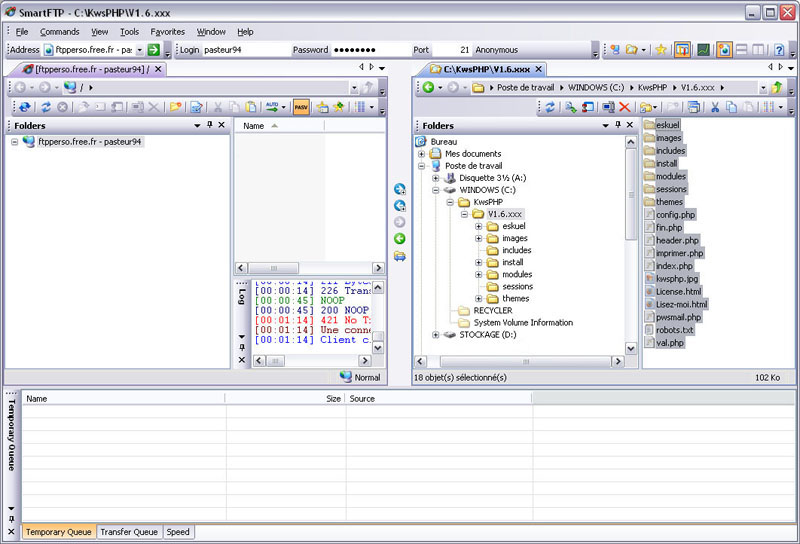
Task: Toggle the Anonymous login button
Action: (x=496, y=50)
